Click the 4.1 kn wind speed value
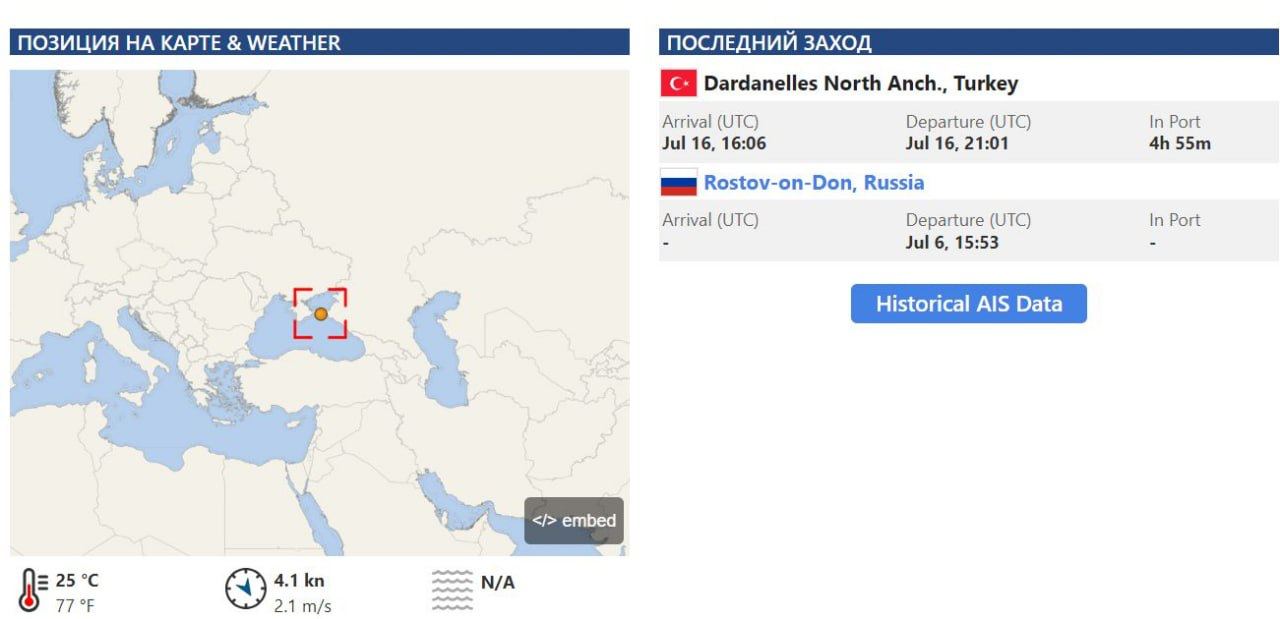The height and width of the screenshot is (619, 1280). [299, 580]
